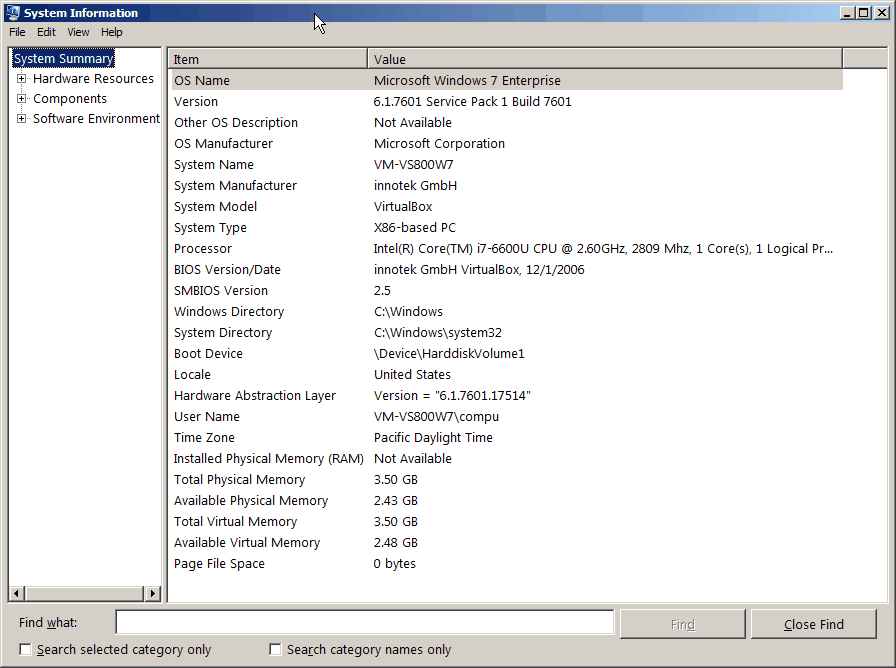Select the Boot Device row
The width and height of the screenshot is (896, 668).
tap(507, 354)
